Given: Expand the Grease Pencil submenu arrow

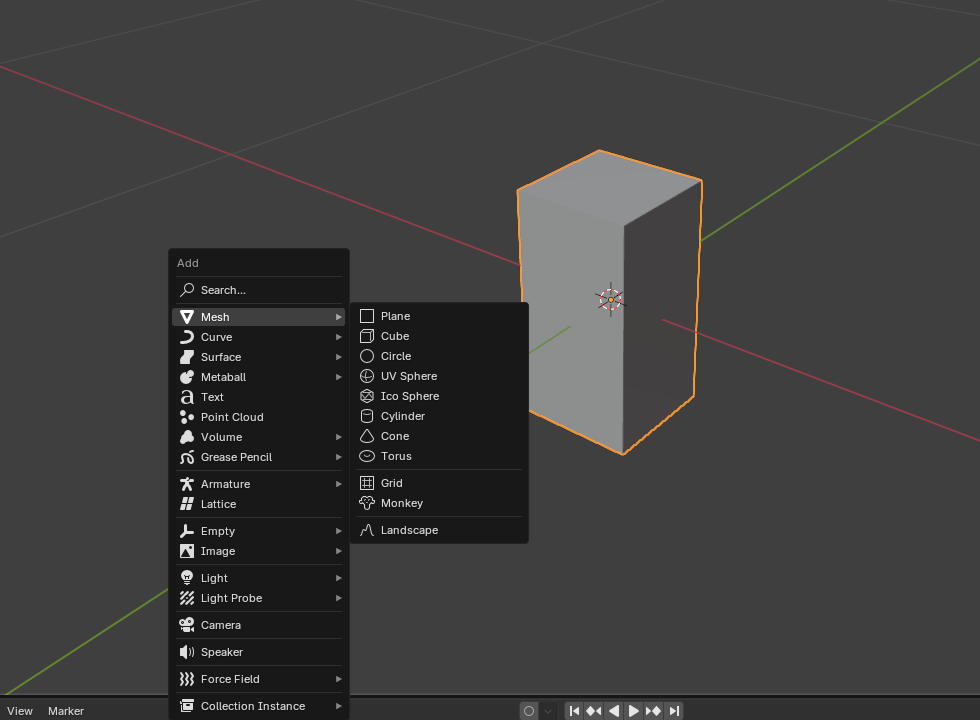Looking at the screenshot, I should coord(338,457).
